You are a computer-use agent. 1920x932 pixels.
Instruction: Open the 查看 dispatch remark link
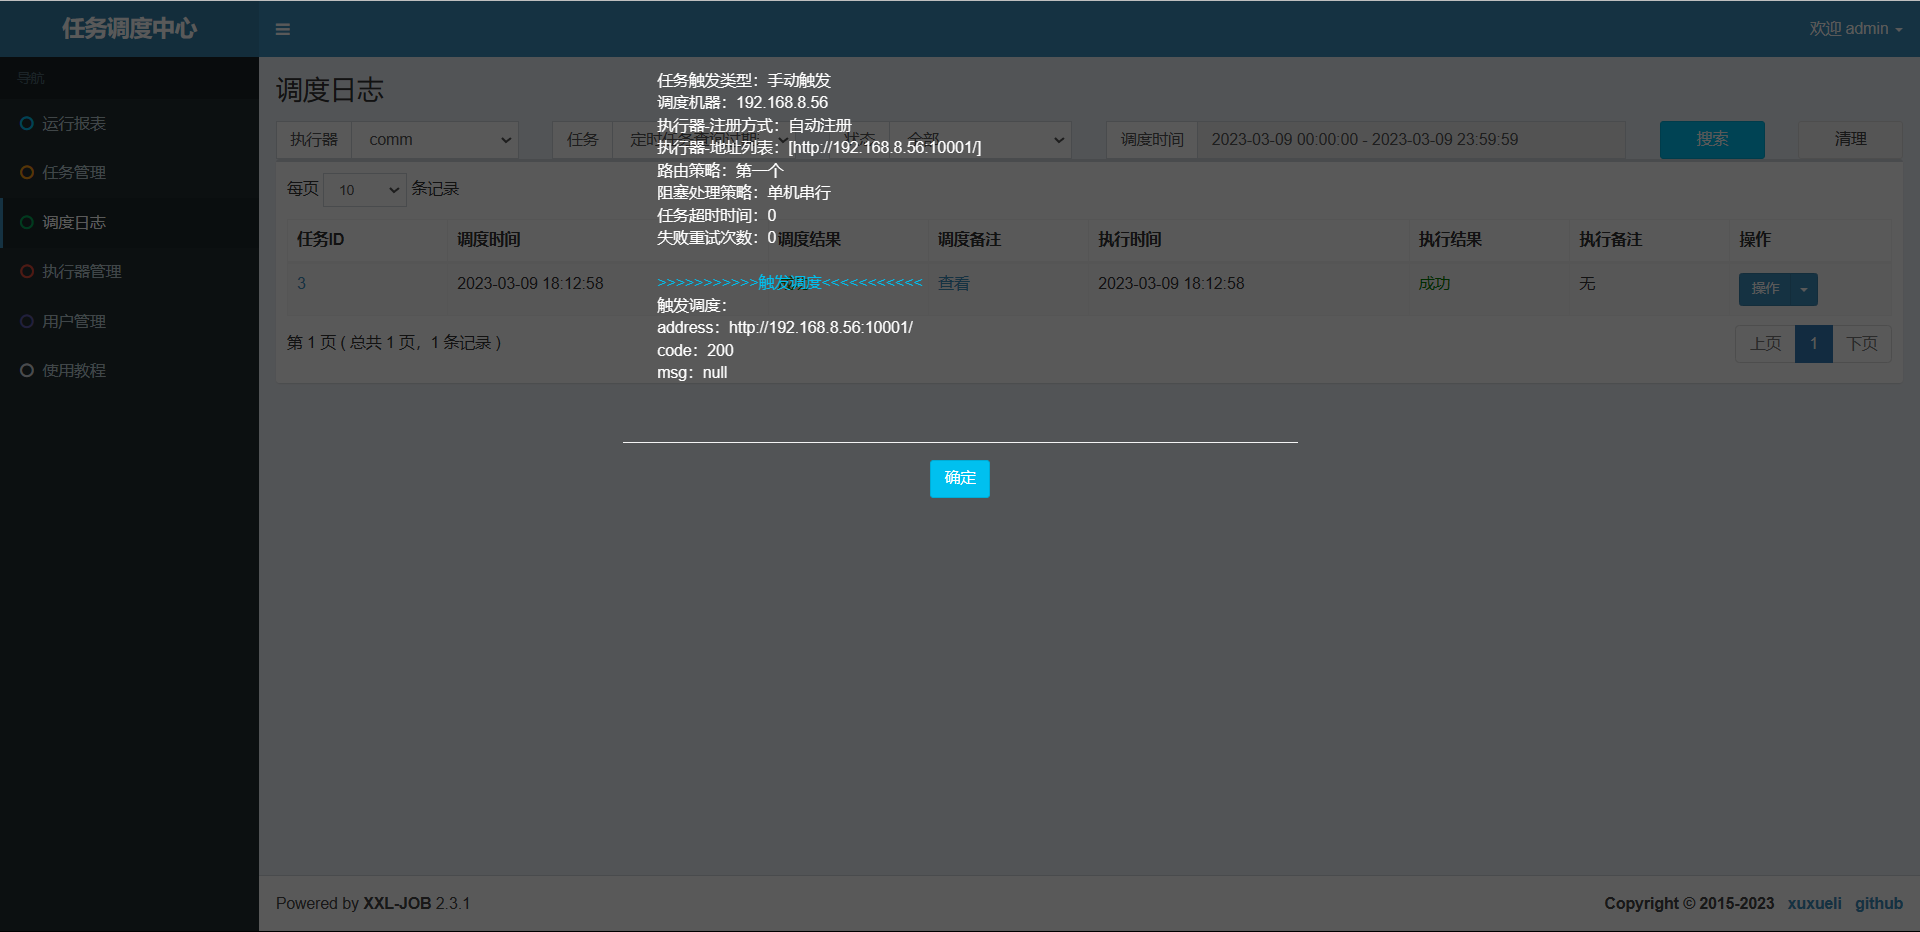[x=953, y=284]
